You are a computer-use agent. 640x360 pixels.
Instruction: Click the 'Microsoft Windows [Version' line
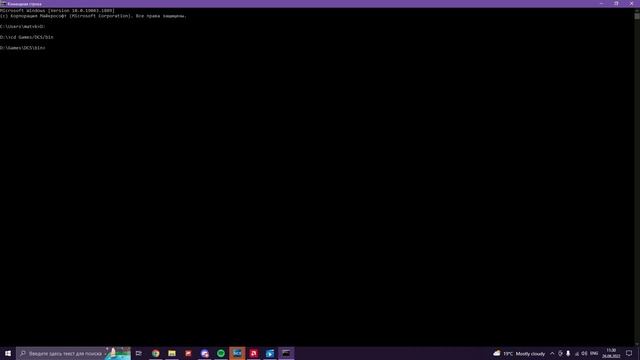click(x=57, y=11)
